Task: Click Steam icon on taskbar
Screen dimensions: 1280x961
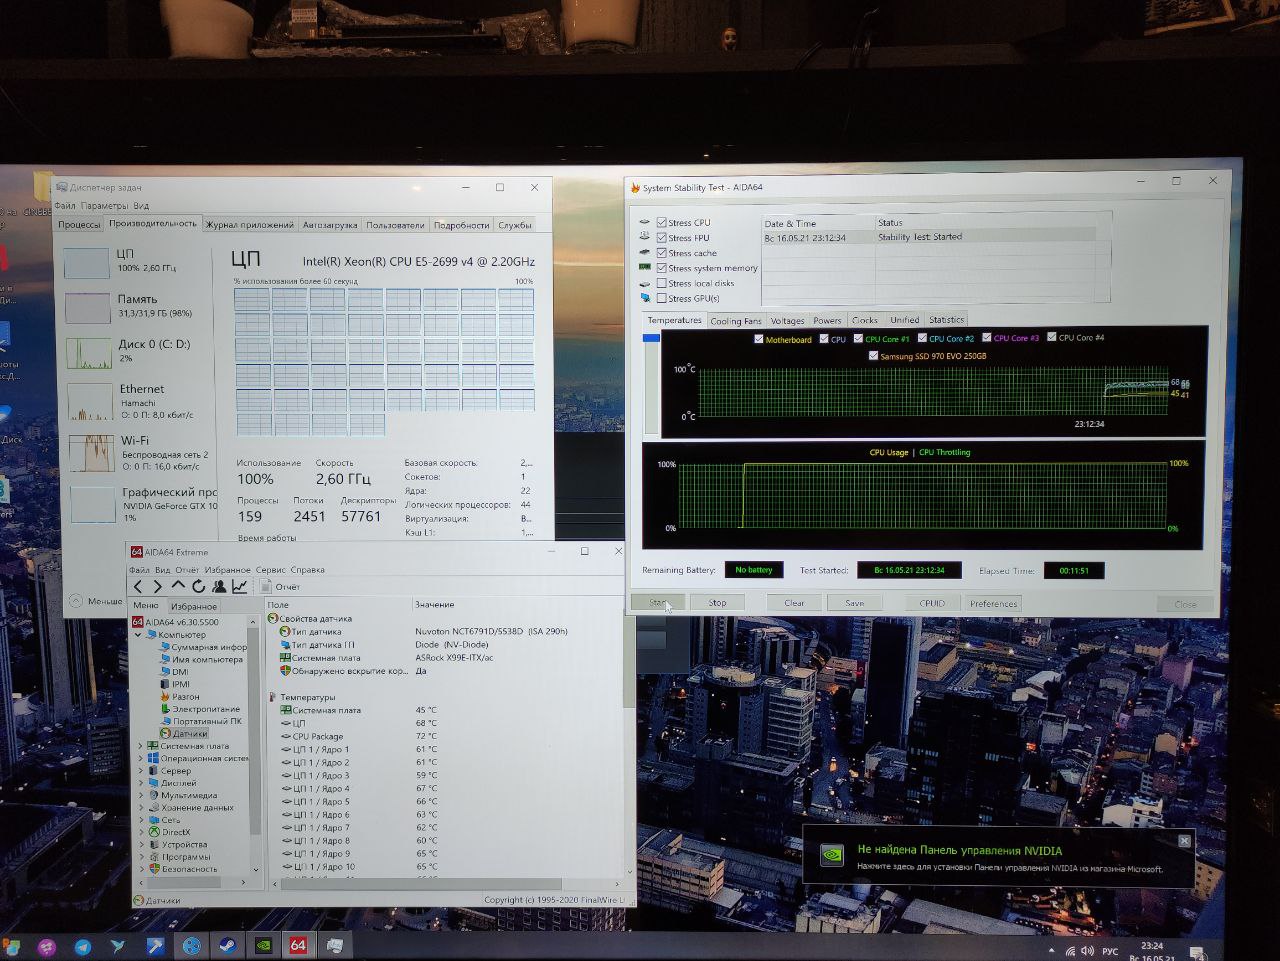Action: (x=227, y=945)
